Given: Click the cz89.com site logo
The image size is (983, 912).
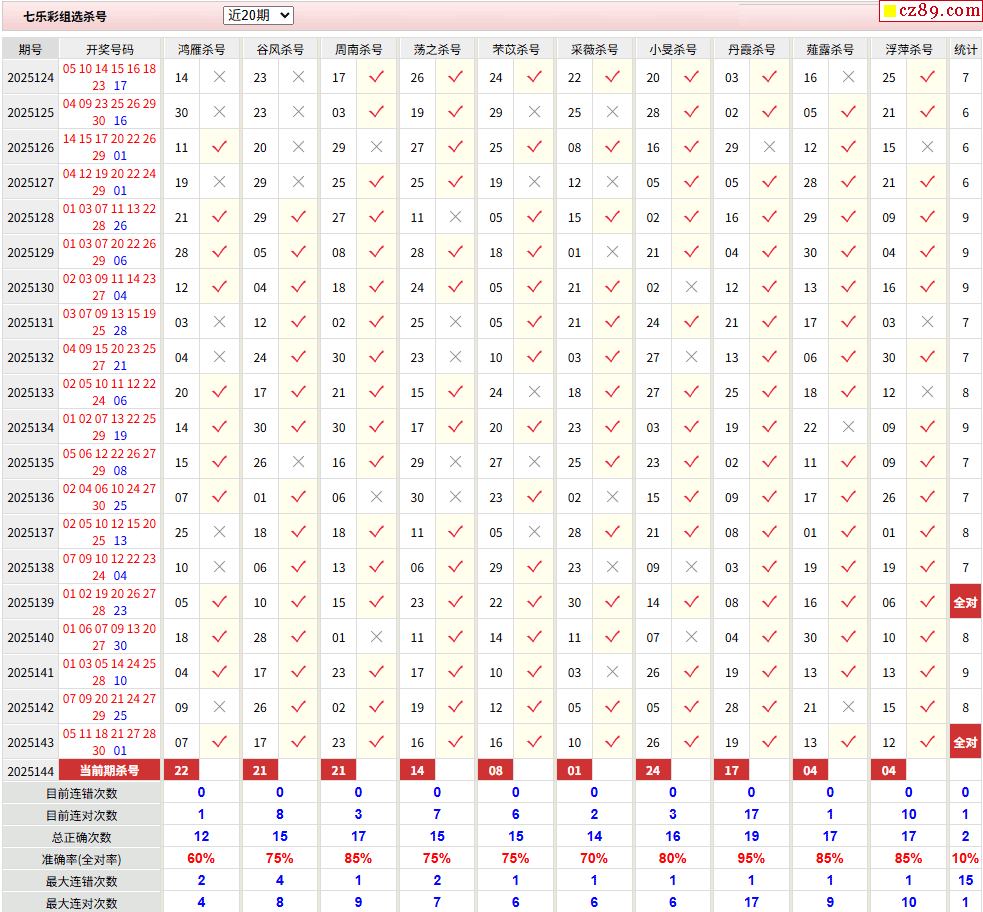Looking at the screenshot, I should click(x=931, y=11).
